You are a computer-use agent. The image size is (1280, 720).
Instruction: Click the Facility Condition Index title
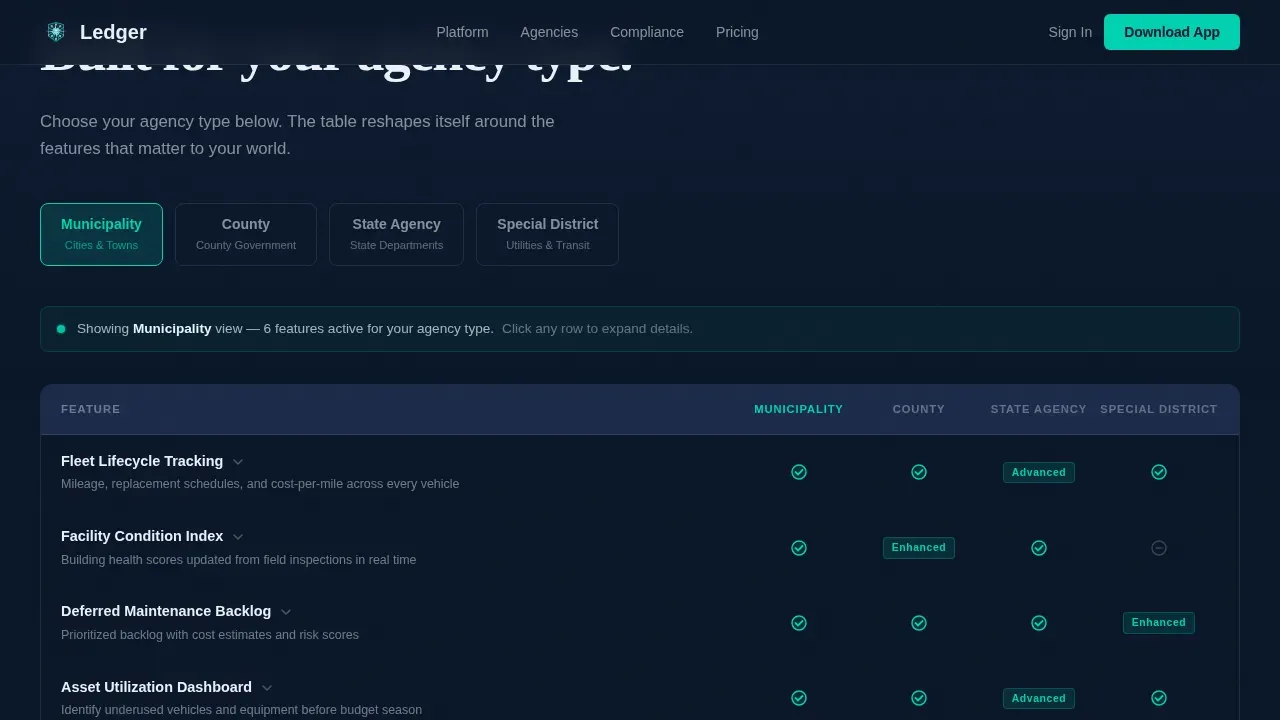tap(142, 536)
